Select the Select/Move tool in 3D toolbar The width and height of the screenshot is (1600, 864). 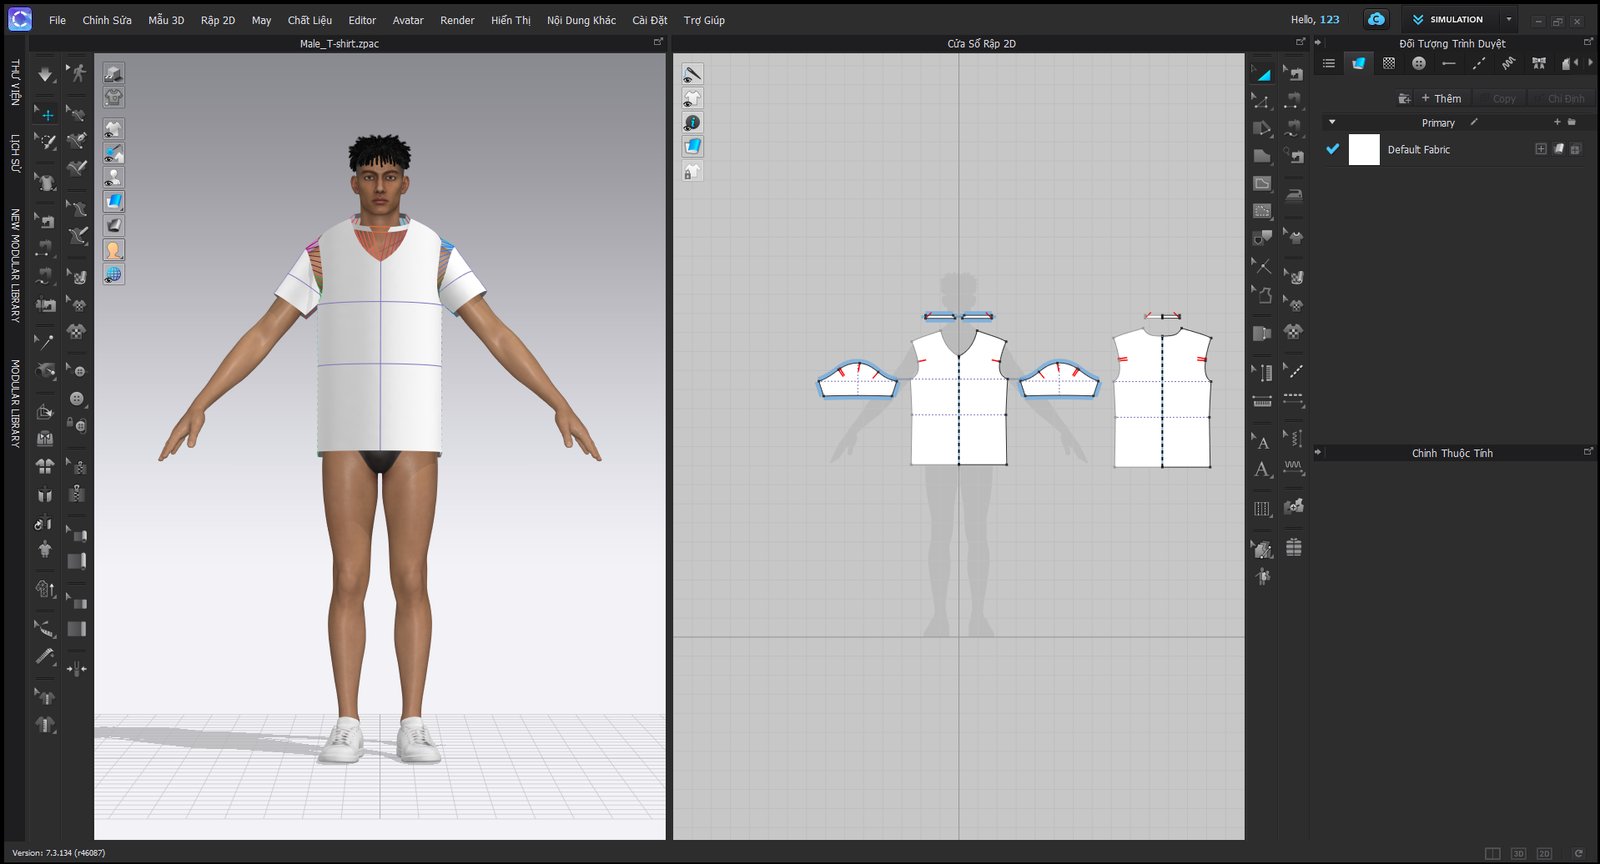click(46, 114)
